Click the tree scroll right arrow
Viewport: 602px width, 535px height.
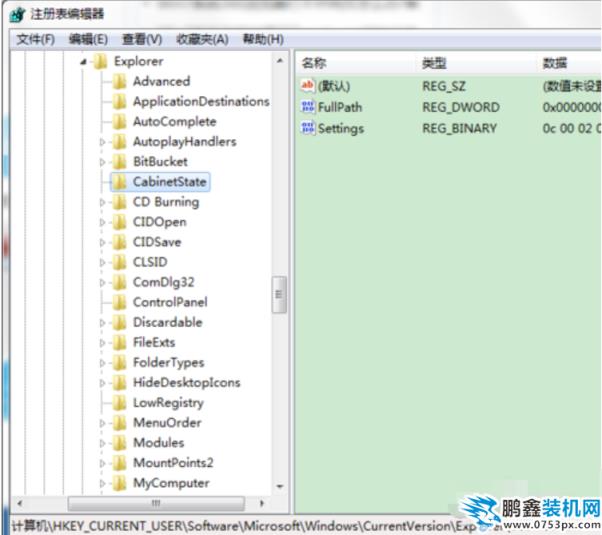pos(262,503)
